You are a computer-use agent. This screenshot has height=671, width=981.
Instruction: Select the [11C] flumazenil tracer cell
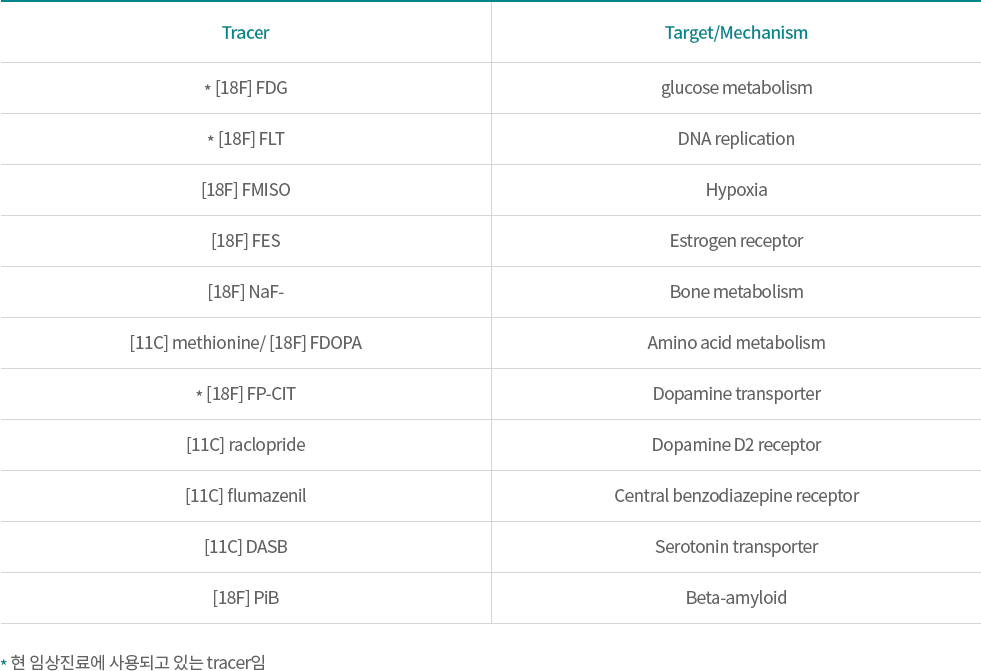point(245,496)
